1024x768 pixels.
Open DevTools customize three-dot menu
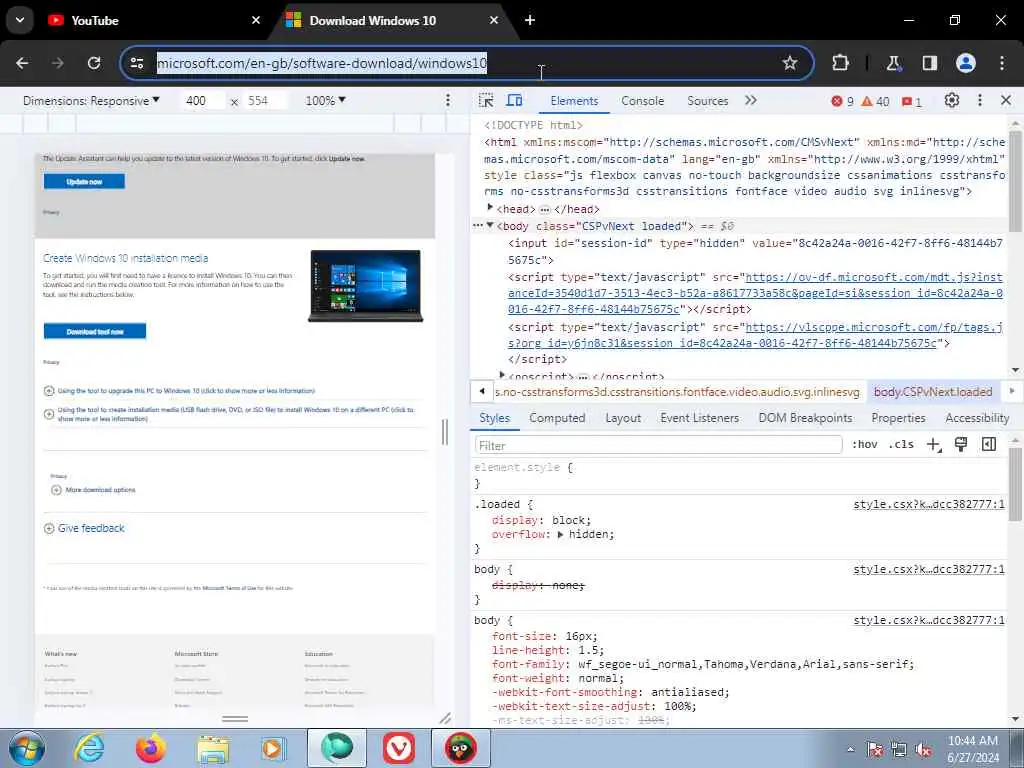(980, 101)
